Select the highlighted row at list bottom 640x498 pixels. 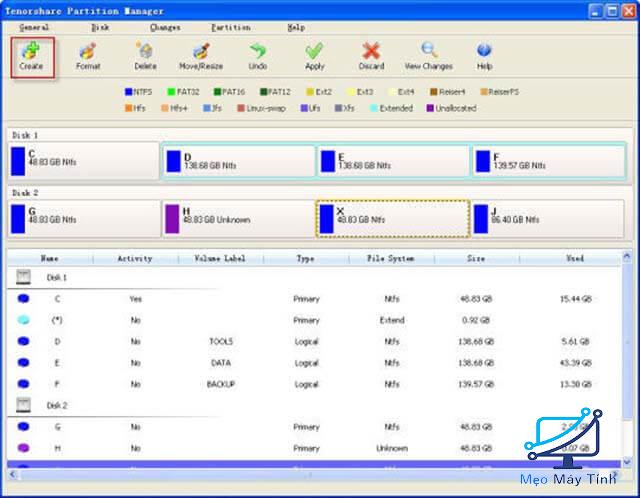(314, 465)
